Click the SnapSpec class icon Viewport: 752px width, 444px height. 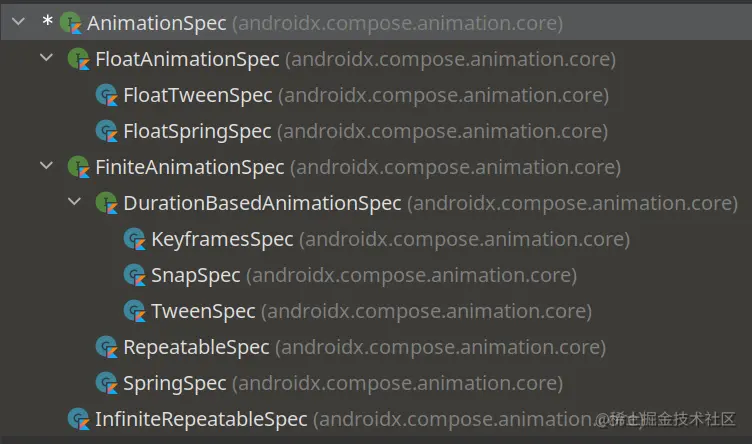click(135, 275)
